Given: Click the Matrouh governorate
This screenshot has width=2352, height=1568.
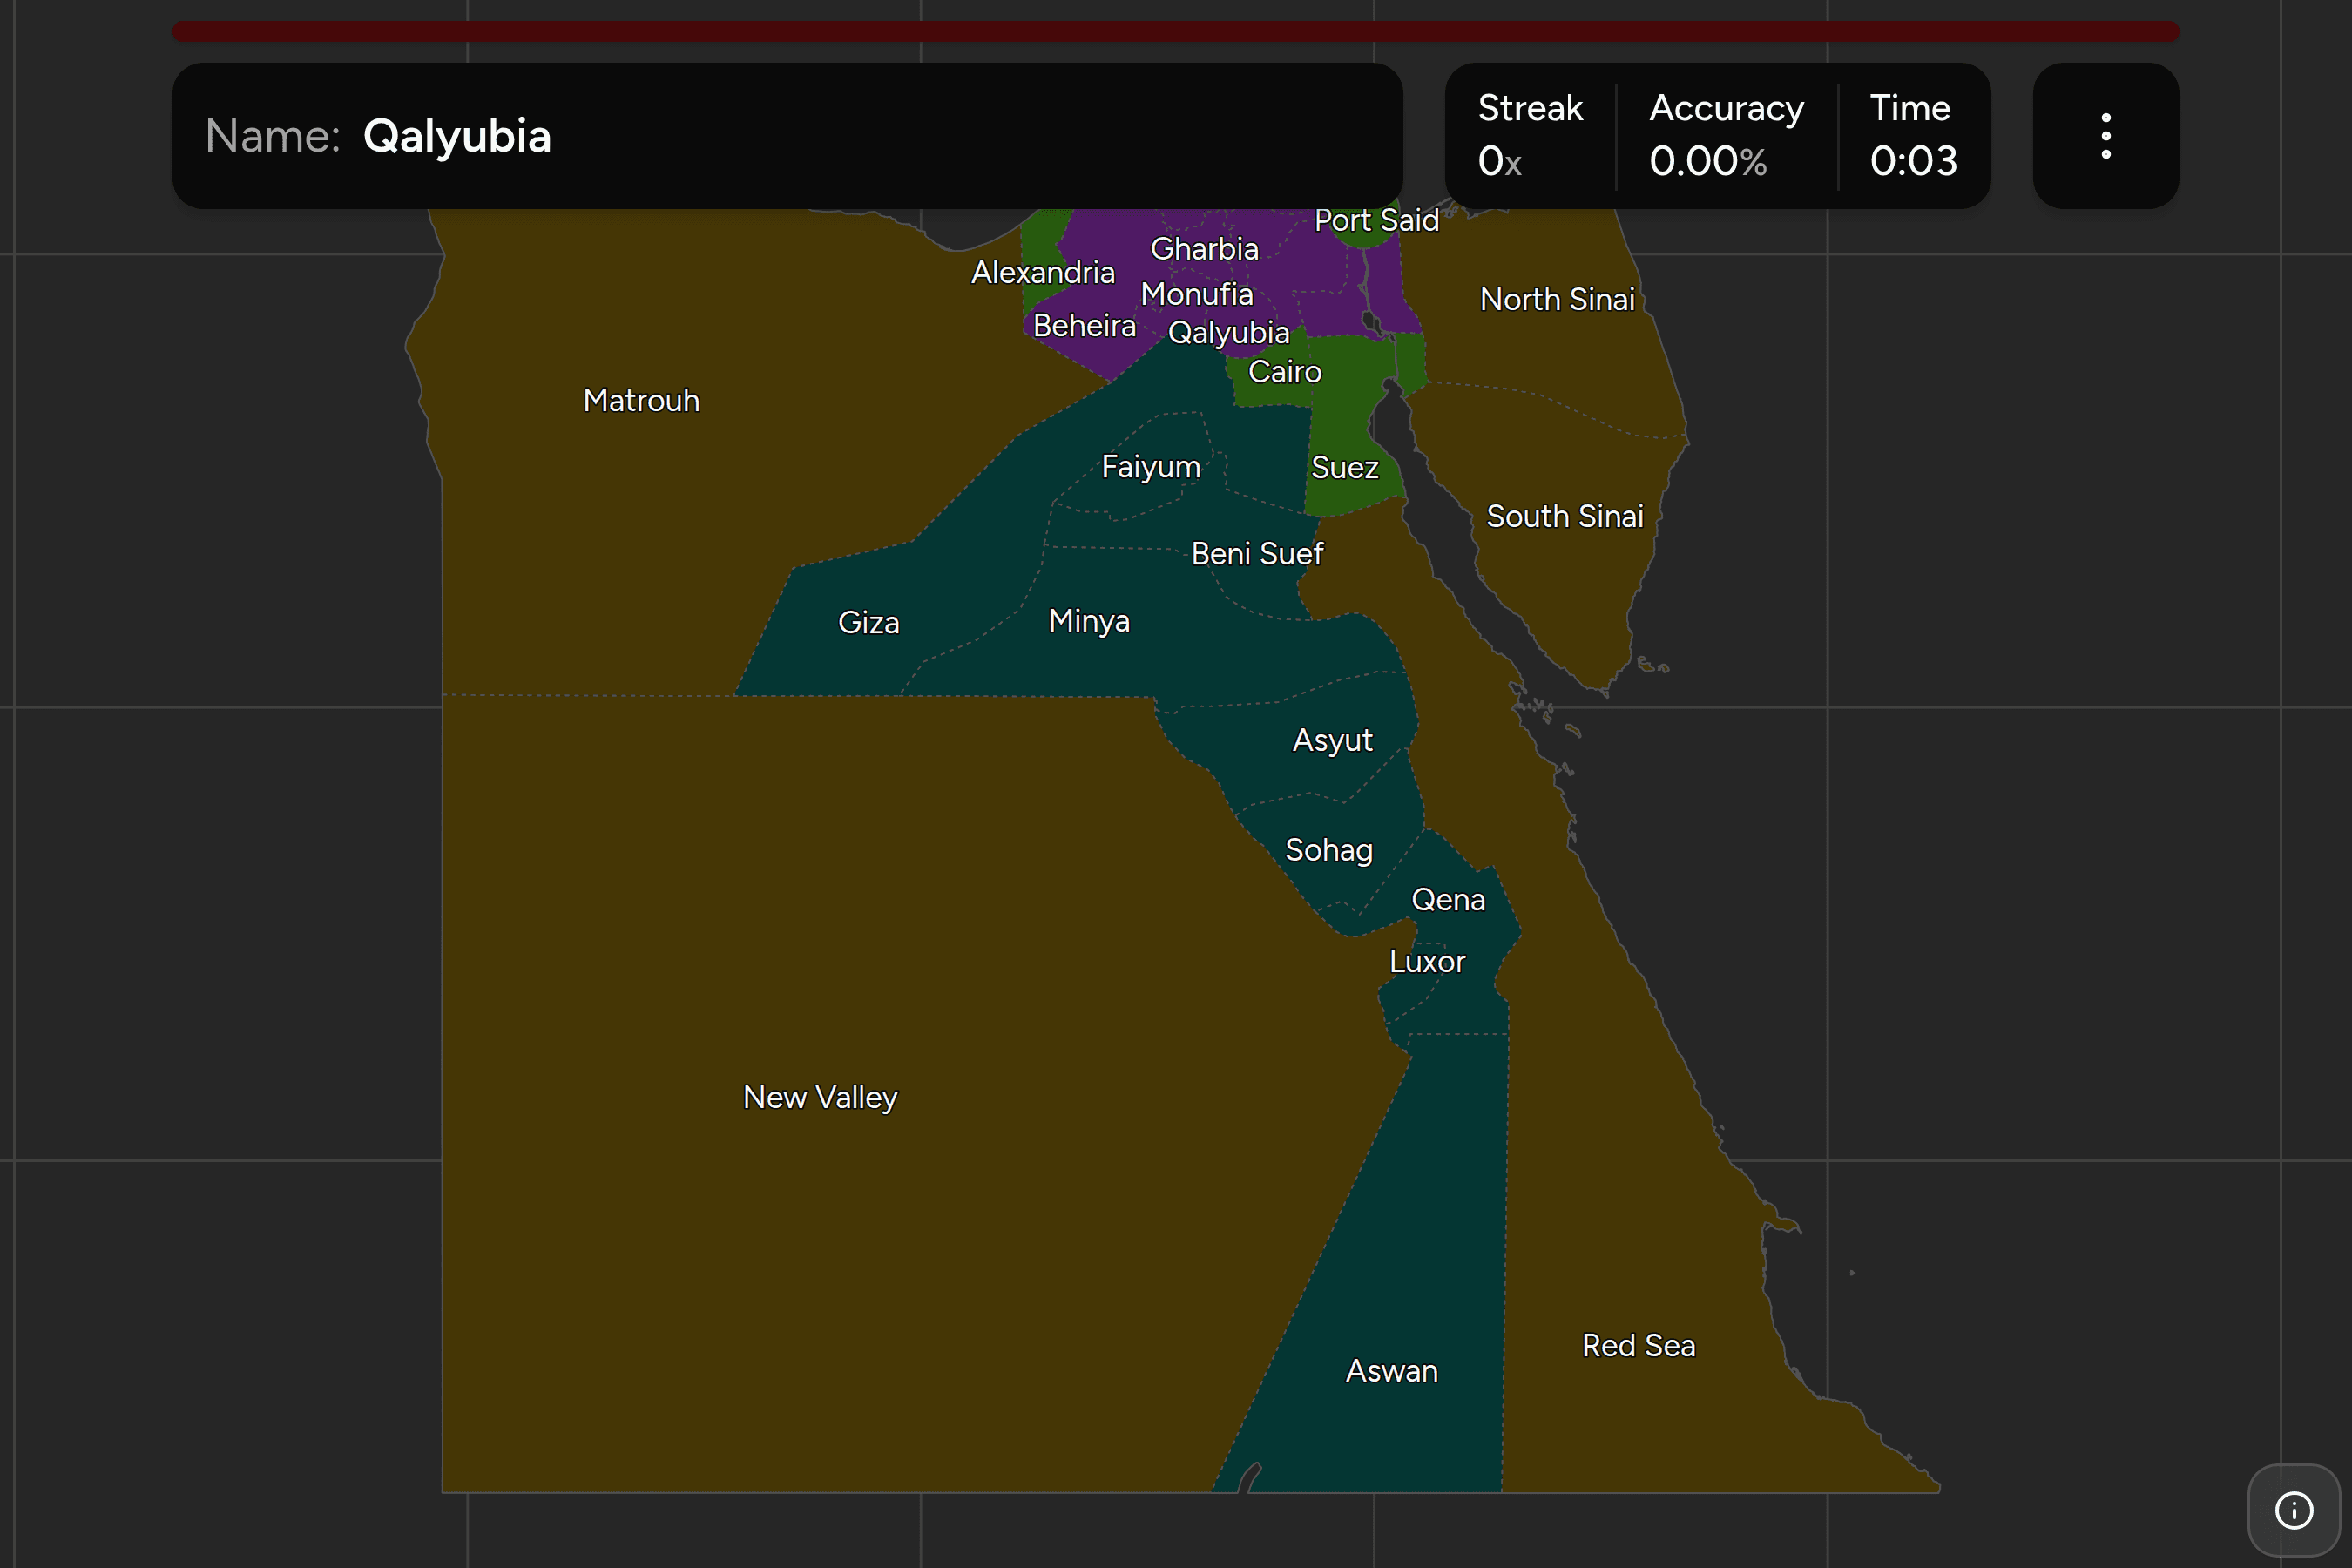Looking at the screenshot, I should point(641,400).
